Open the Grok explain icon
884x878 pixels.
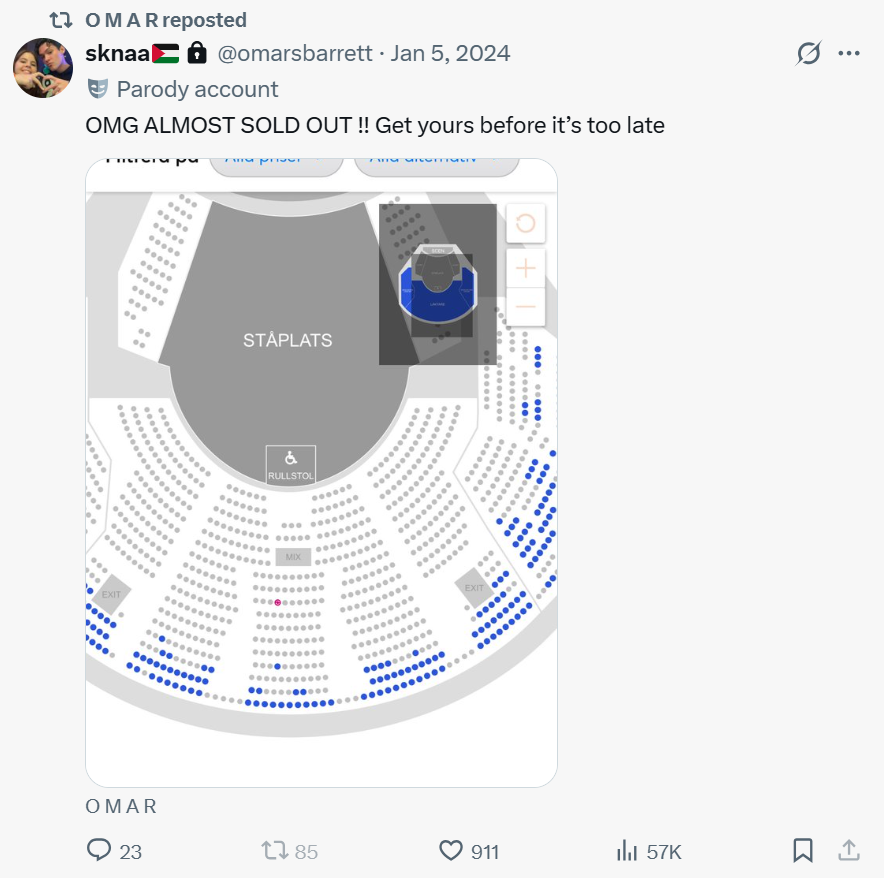pyautogui.click(x=808, y=53)
